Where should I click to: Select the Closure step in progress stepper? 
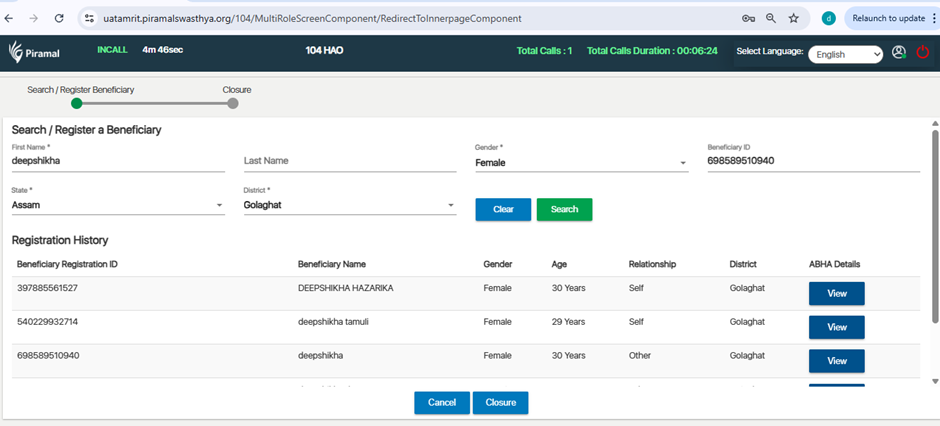tap(233, 103)
